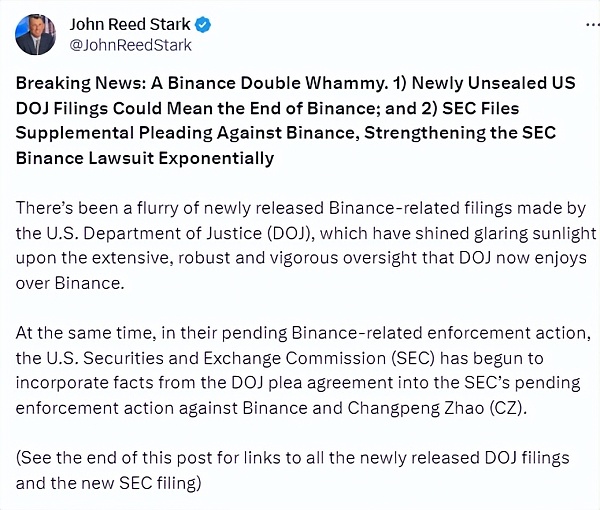This screenshot has width=600, height=510.
Task: Click the @JohnReedStark handle
Action: point(131,45)
